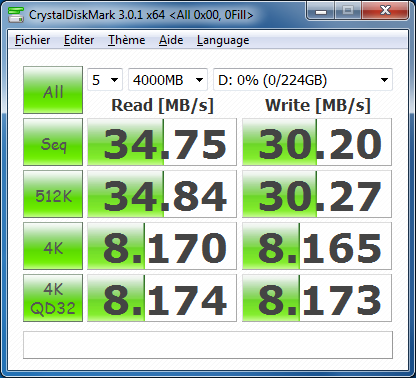Minimize the CrystalDiskMark window
Image resolution: width=416 pixels, height=378 pixels.
[321, 11]
